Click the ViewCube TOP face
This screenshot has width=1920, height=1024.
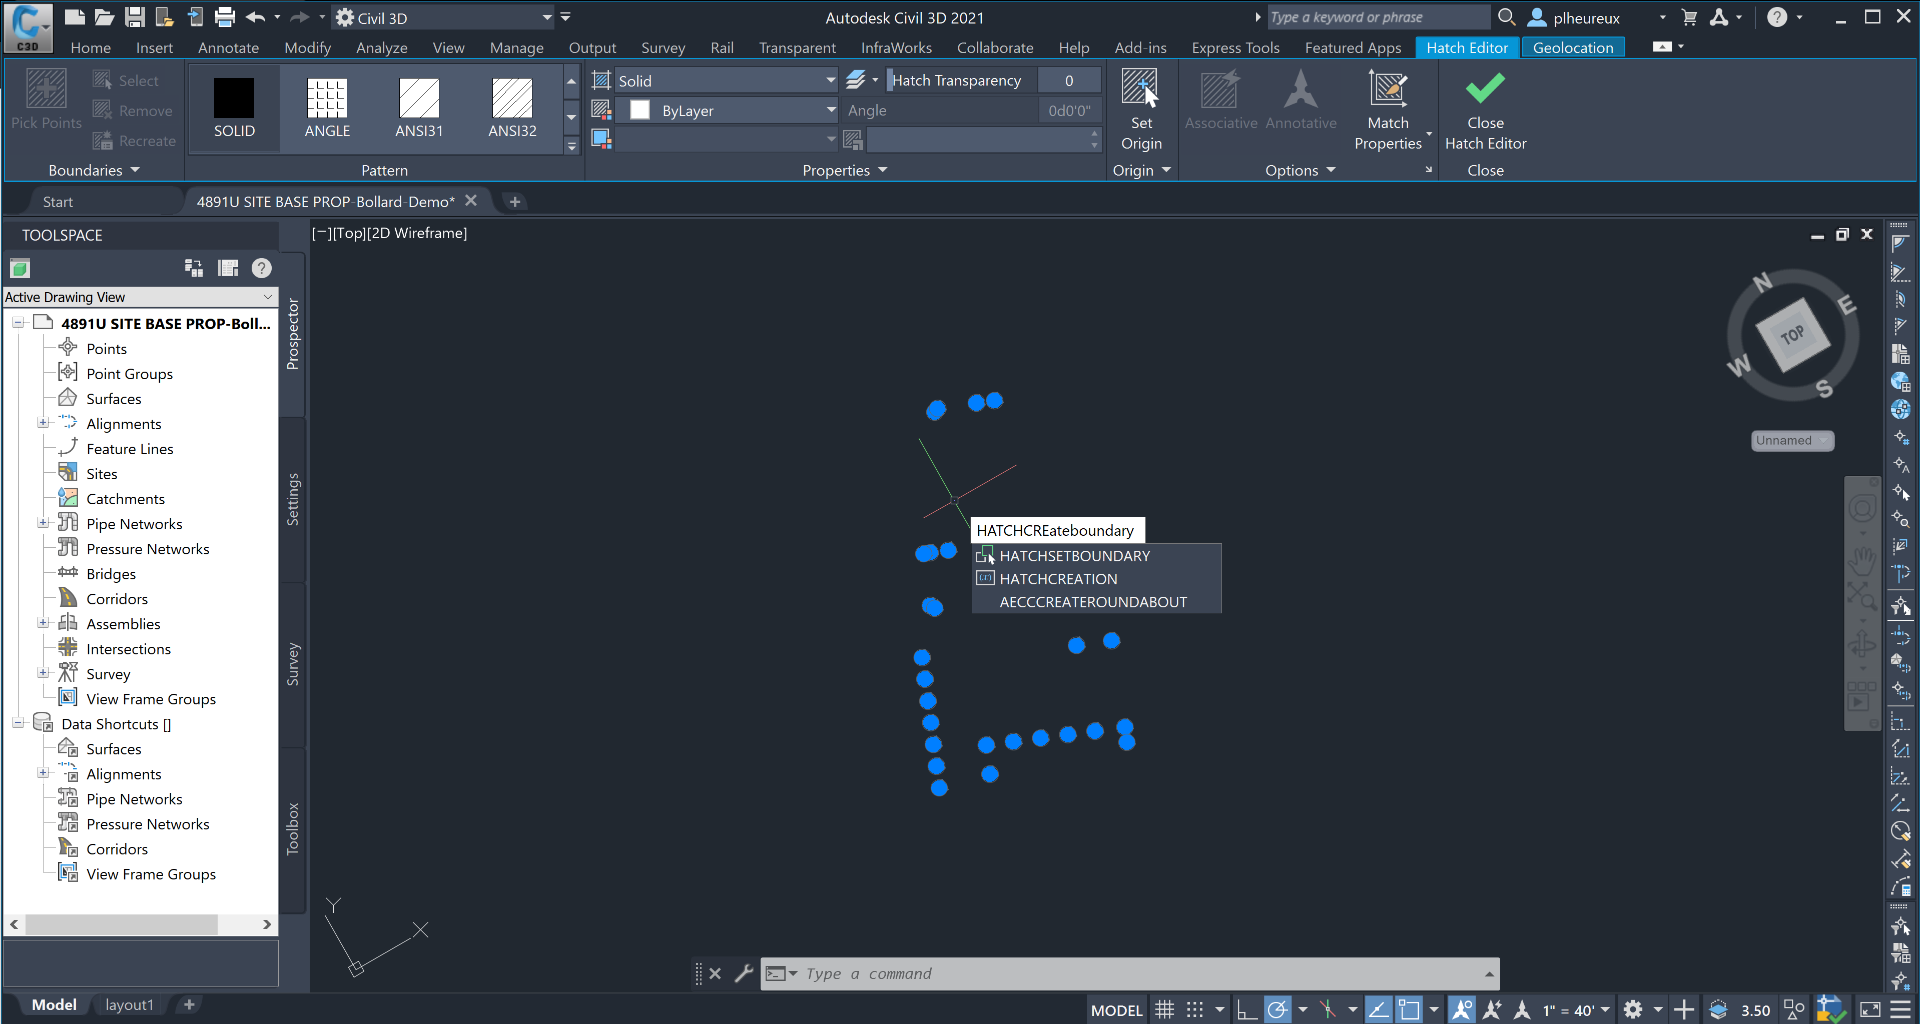click(1793, 334)
